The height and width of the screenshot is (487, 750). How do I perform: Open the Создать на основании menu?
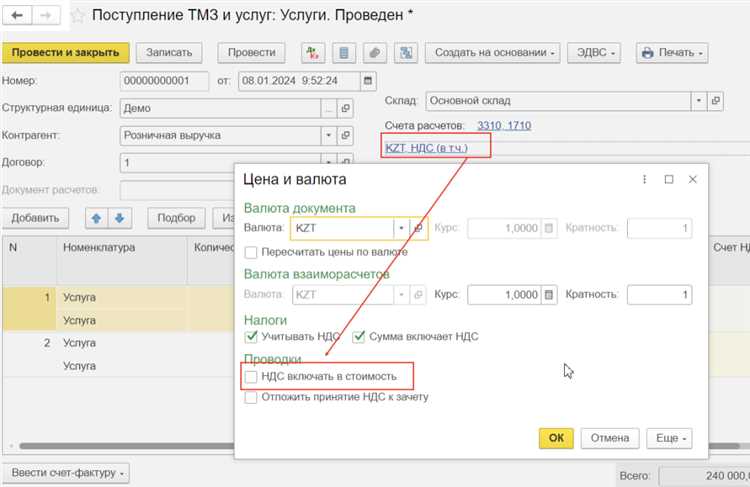tap(492, 53)
